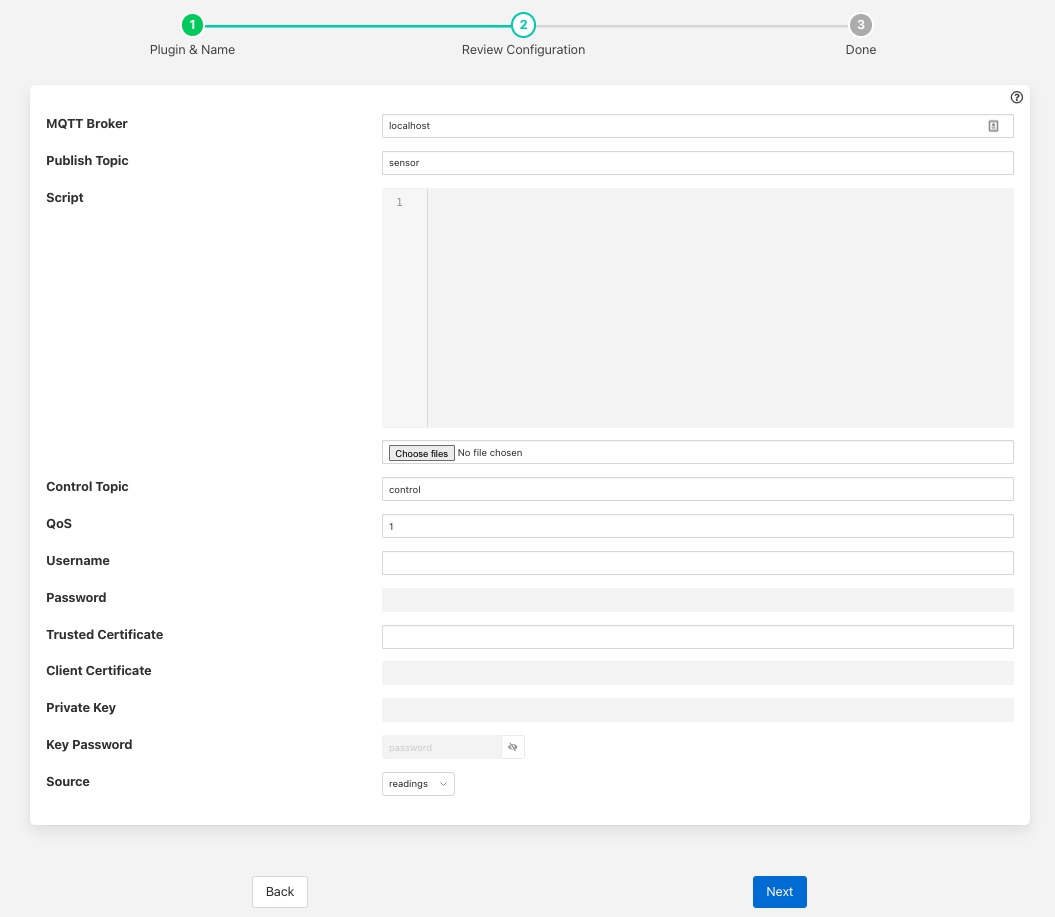Change Source from readings to another option
Image resolution: width=1055 pixels, height=917 pixels.
tap(418, 784)
